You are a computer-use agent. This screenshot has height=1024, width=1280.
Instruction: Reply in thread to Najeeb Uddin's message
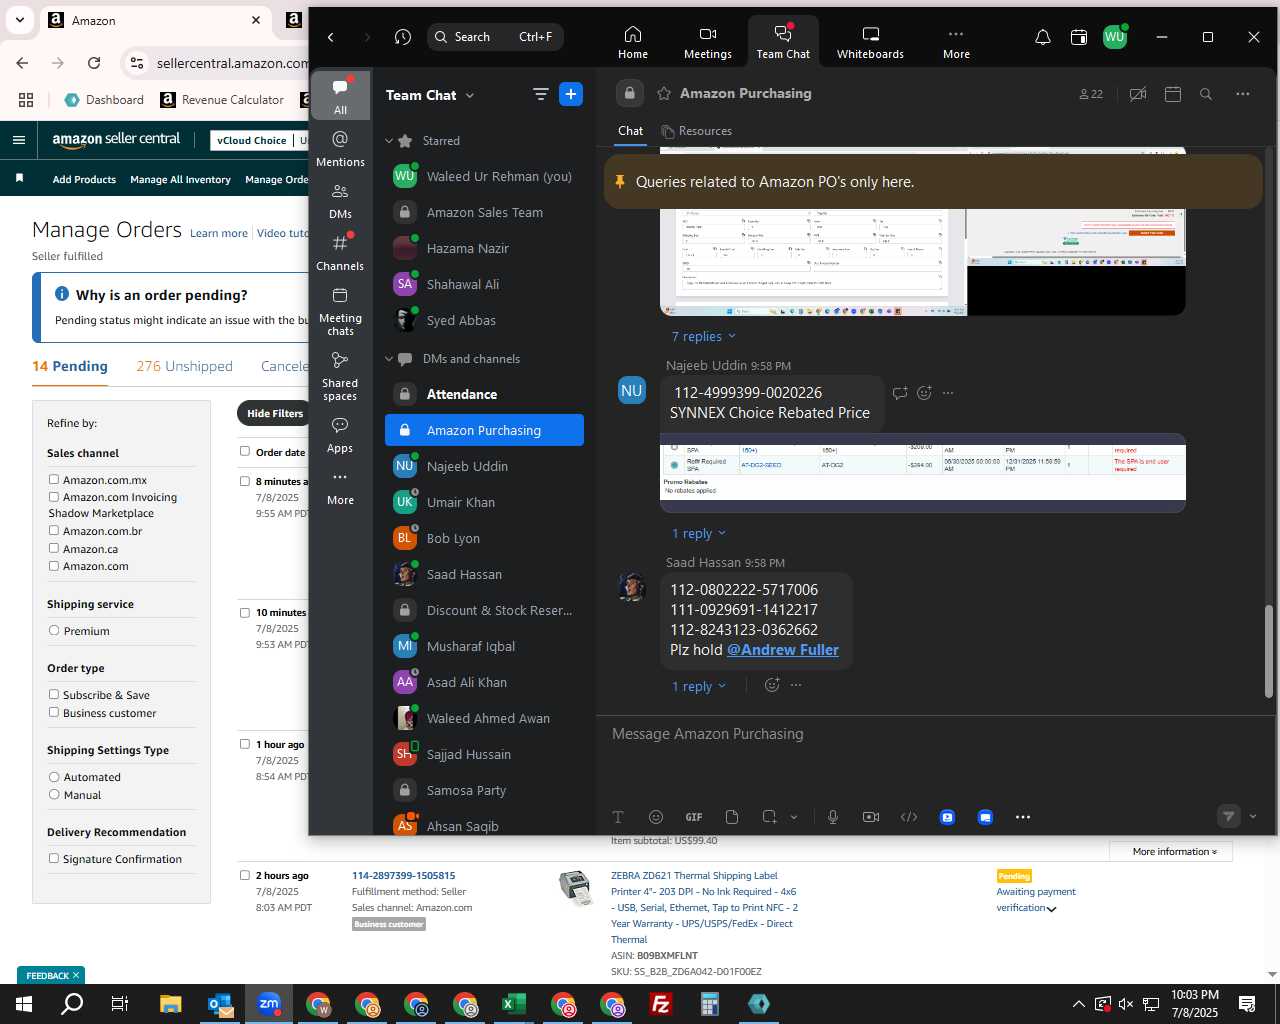tap(900, 393)
